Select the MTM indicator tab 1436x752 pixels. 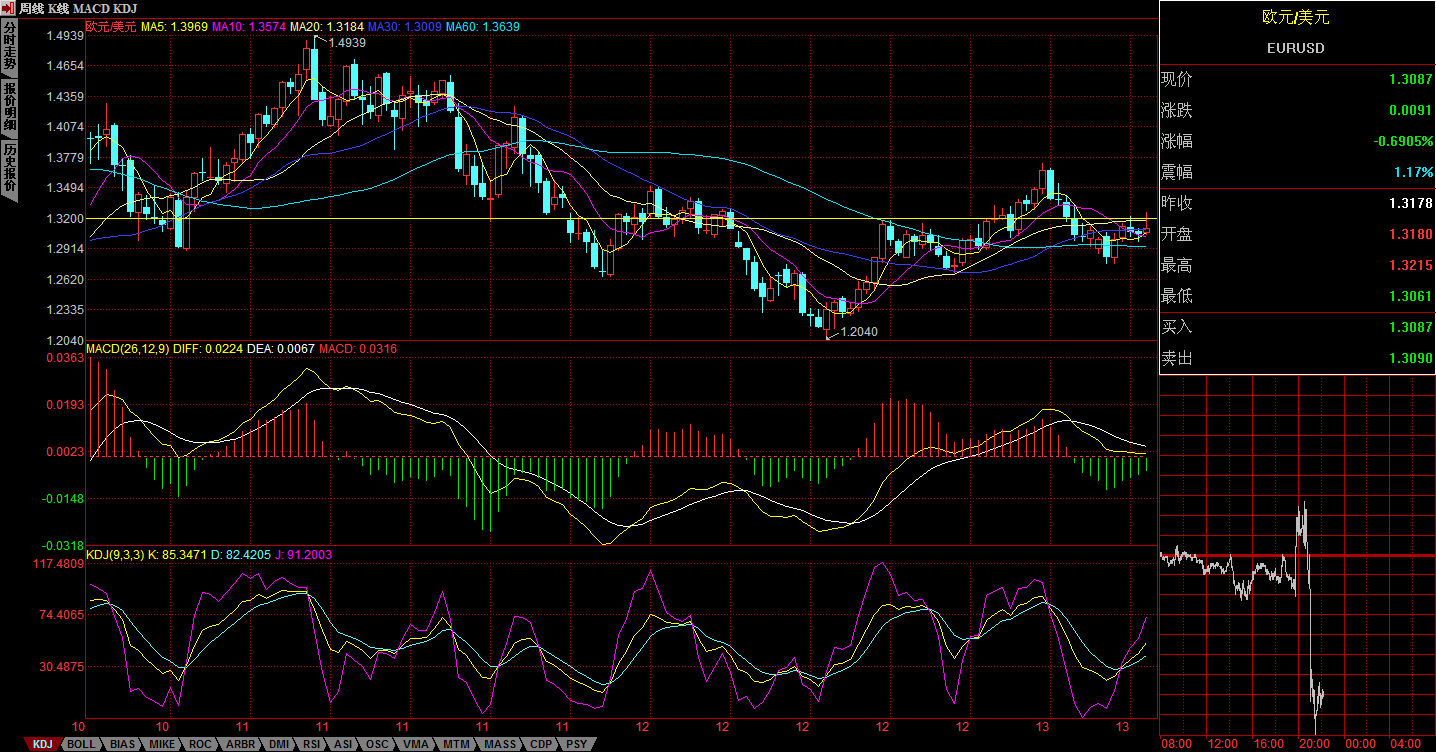[456, 744]
